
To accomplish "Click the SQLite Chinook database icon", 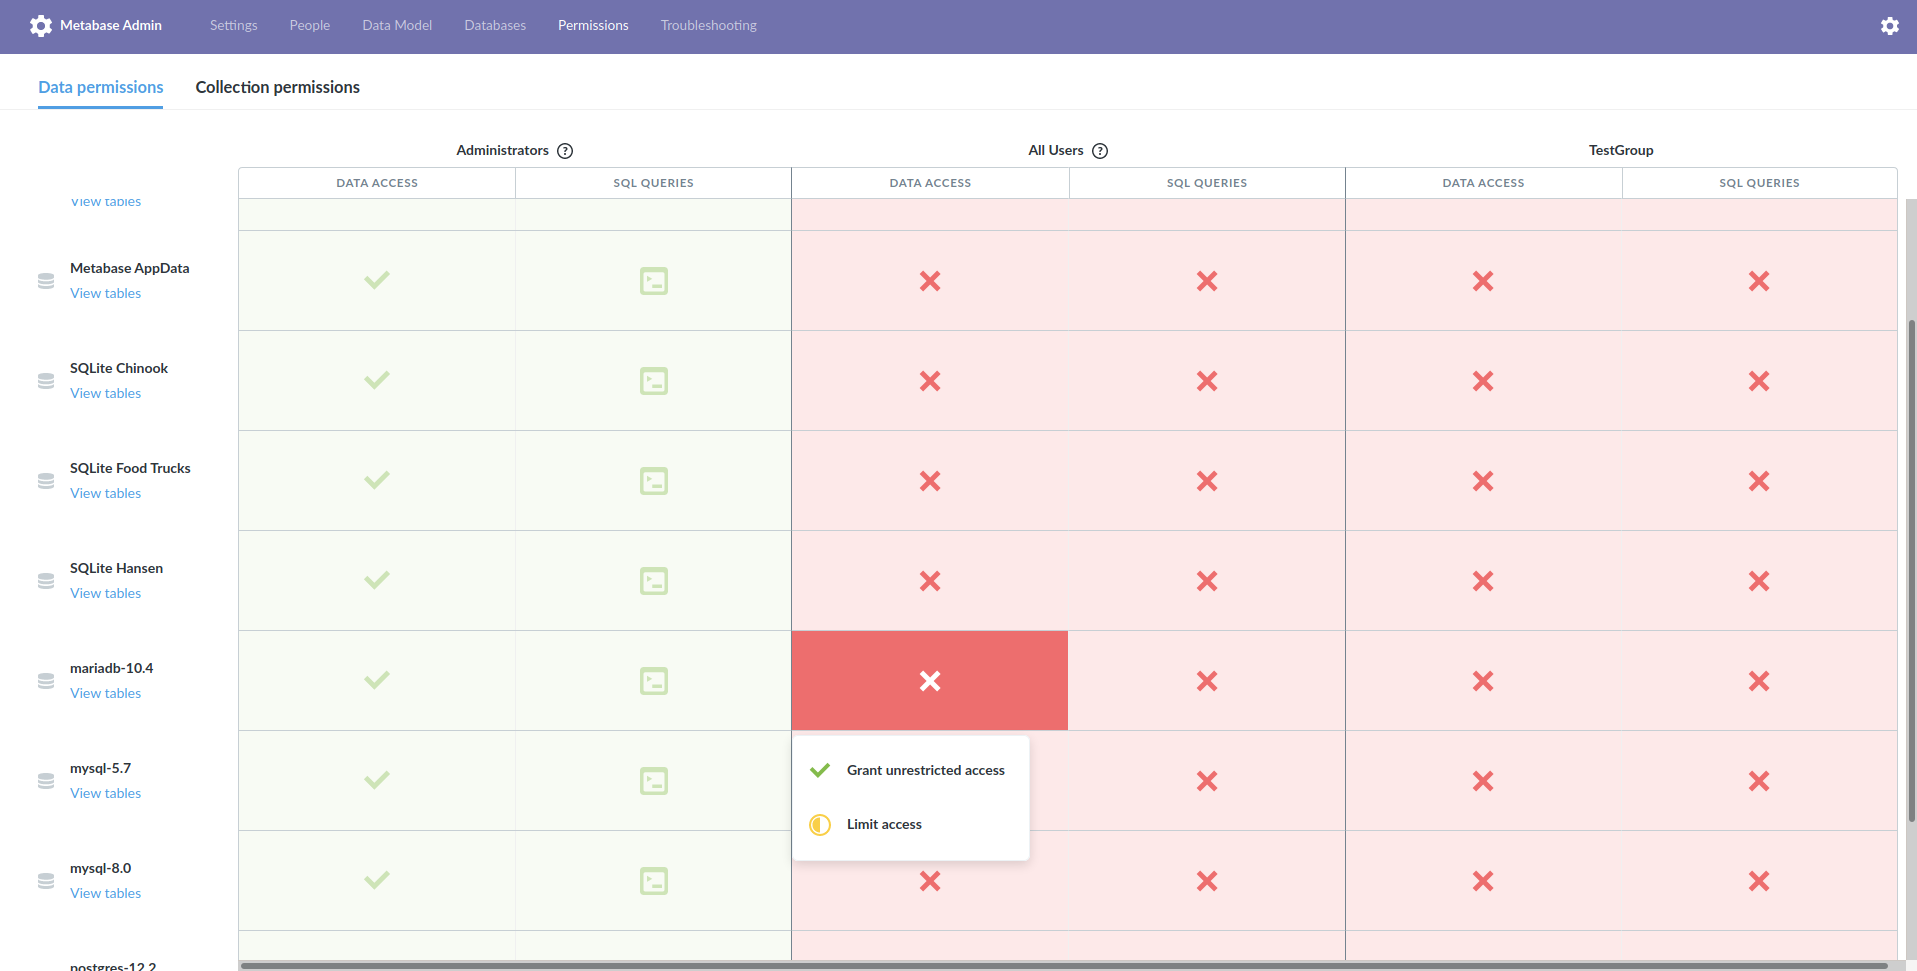I will coord(46,381).
